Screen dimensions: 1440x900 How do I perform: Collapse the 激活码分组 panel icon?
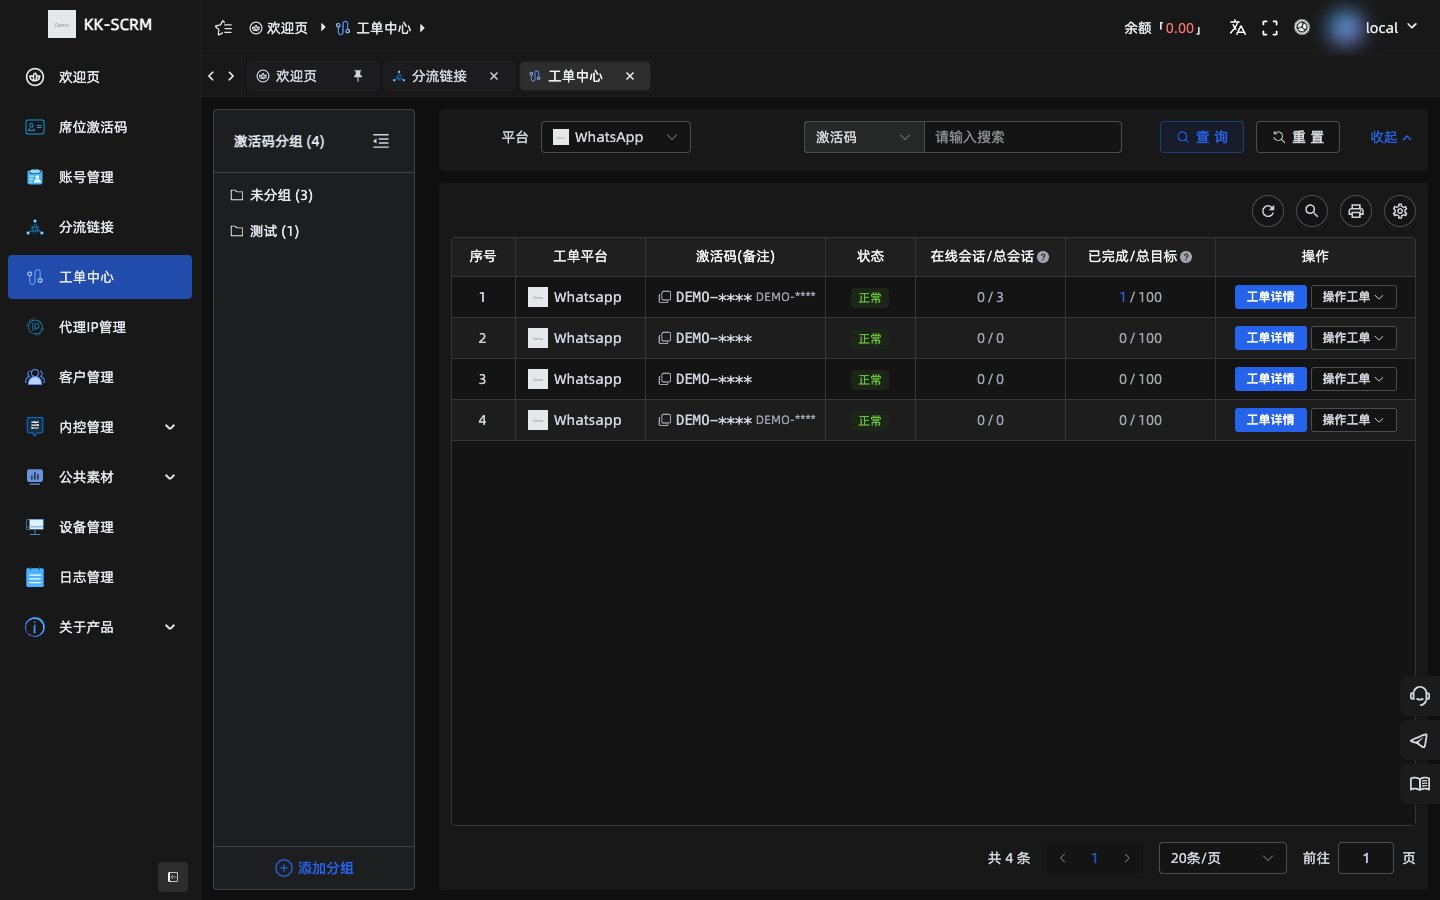pyautogui.click(x=381, y=141)
